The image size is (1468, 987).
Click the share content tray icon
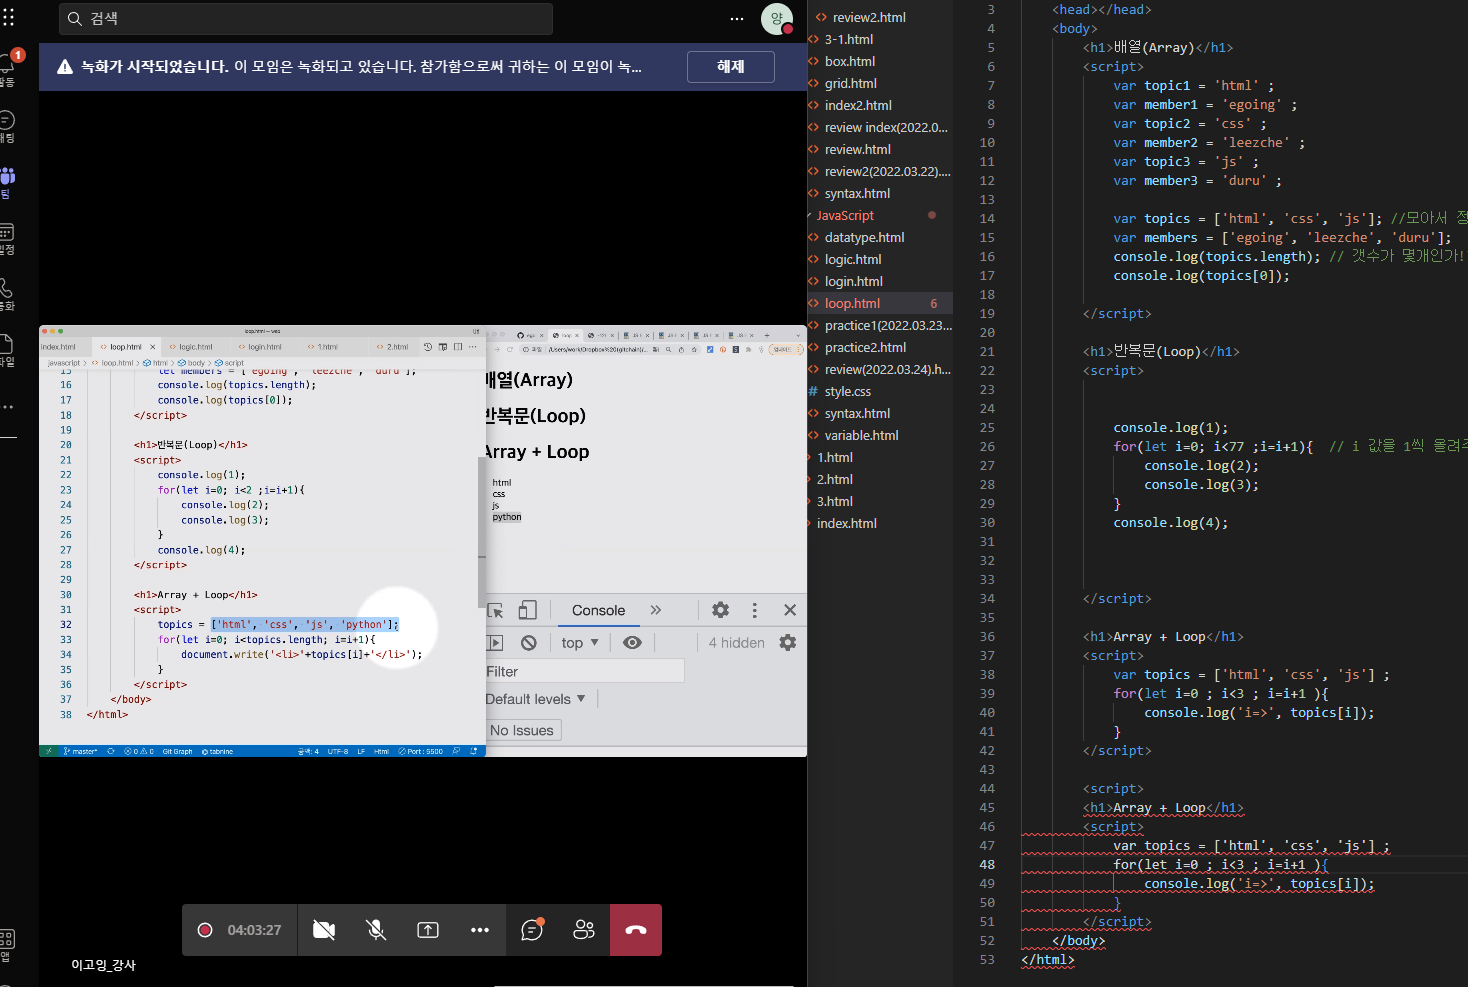[428, 930]
